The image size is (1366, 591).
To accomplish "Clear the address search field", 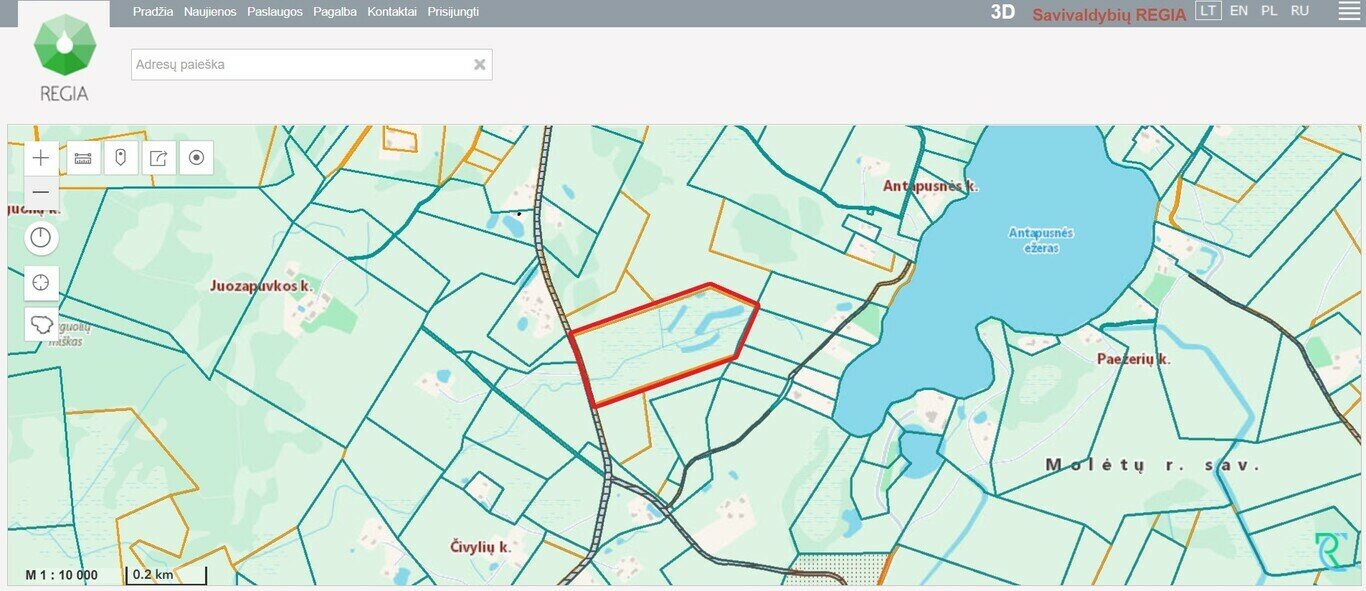I will click(479, 64).
